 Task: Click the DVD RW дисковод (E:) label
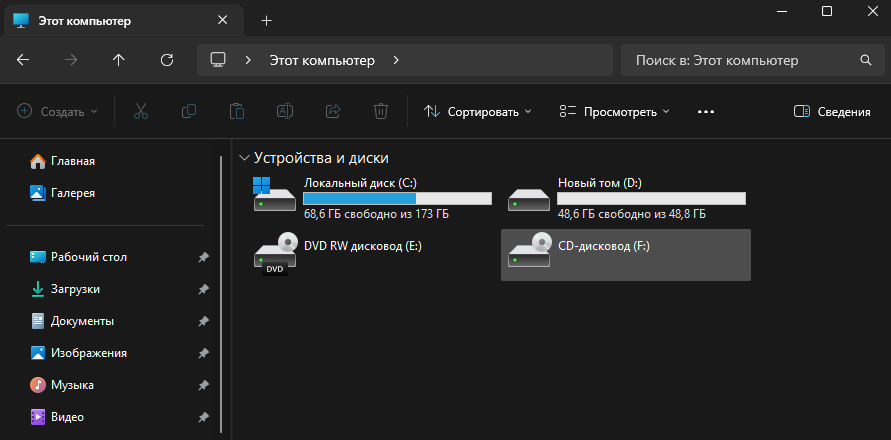[x=363, y=246]
